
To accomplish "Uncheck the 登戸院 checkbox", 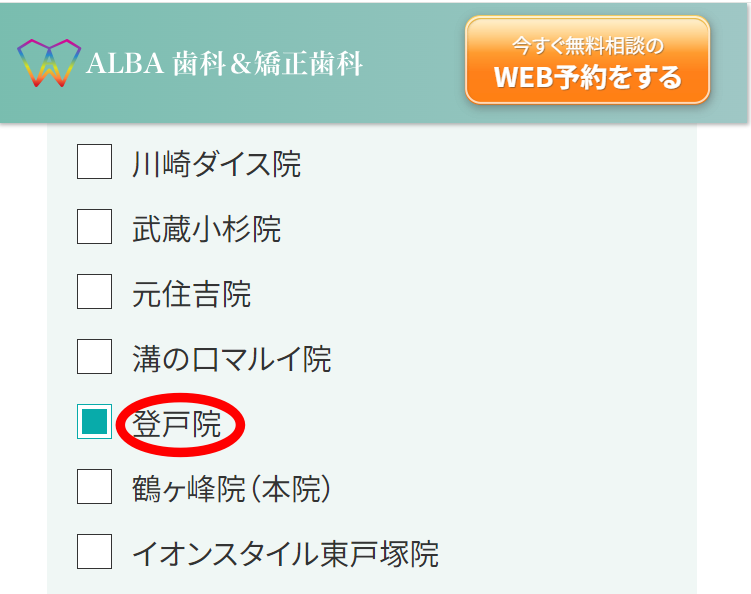I will pyautogui.click(x=94, y=422).
